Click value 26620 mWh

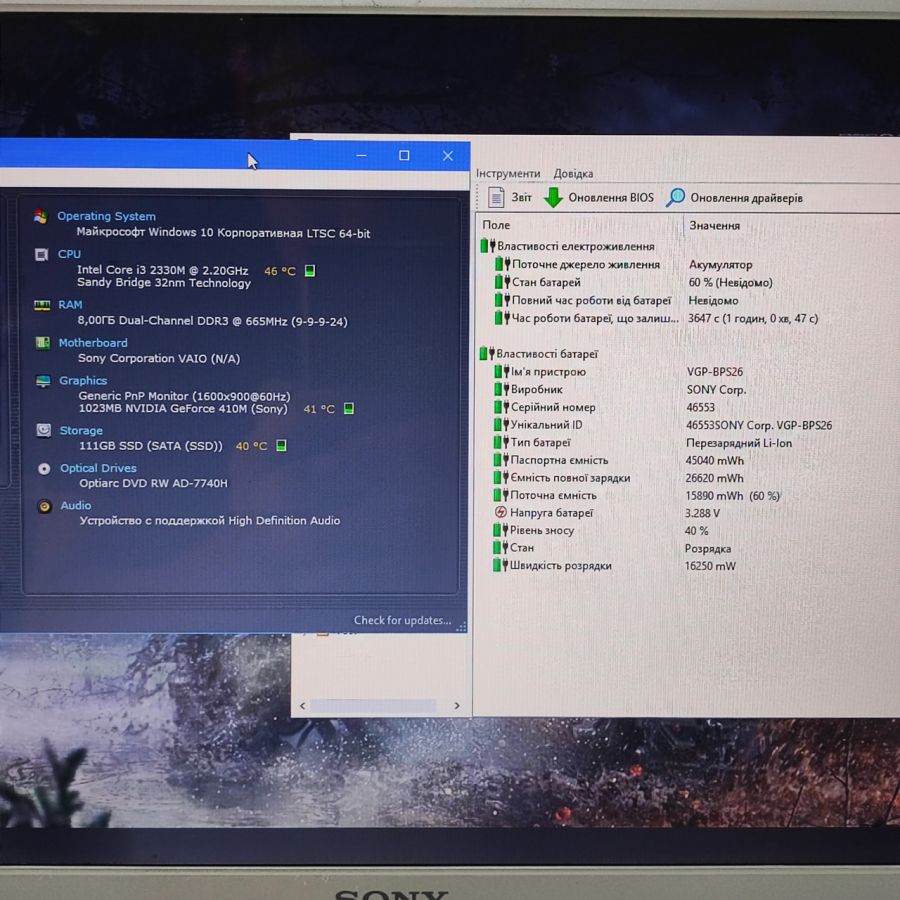coord(714,478)
